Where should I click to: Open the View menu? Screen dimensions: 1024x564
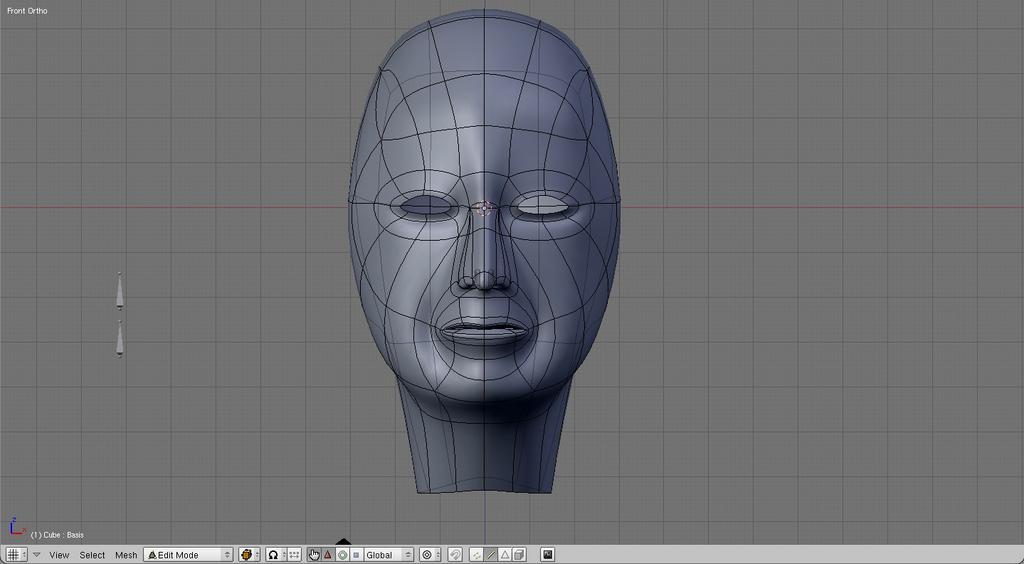[59, 555]
